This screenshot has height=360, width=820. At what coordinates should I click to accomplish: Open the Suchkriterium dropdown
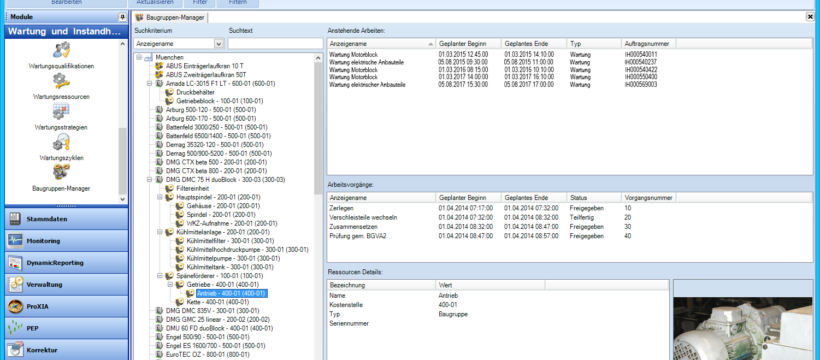click(x=219, y=44)
